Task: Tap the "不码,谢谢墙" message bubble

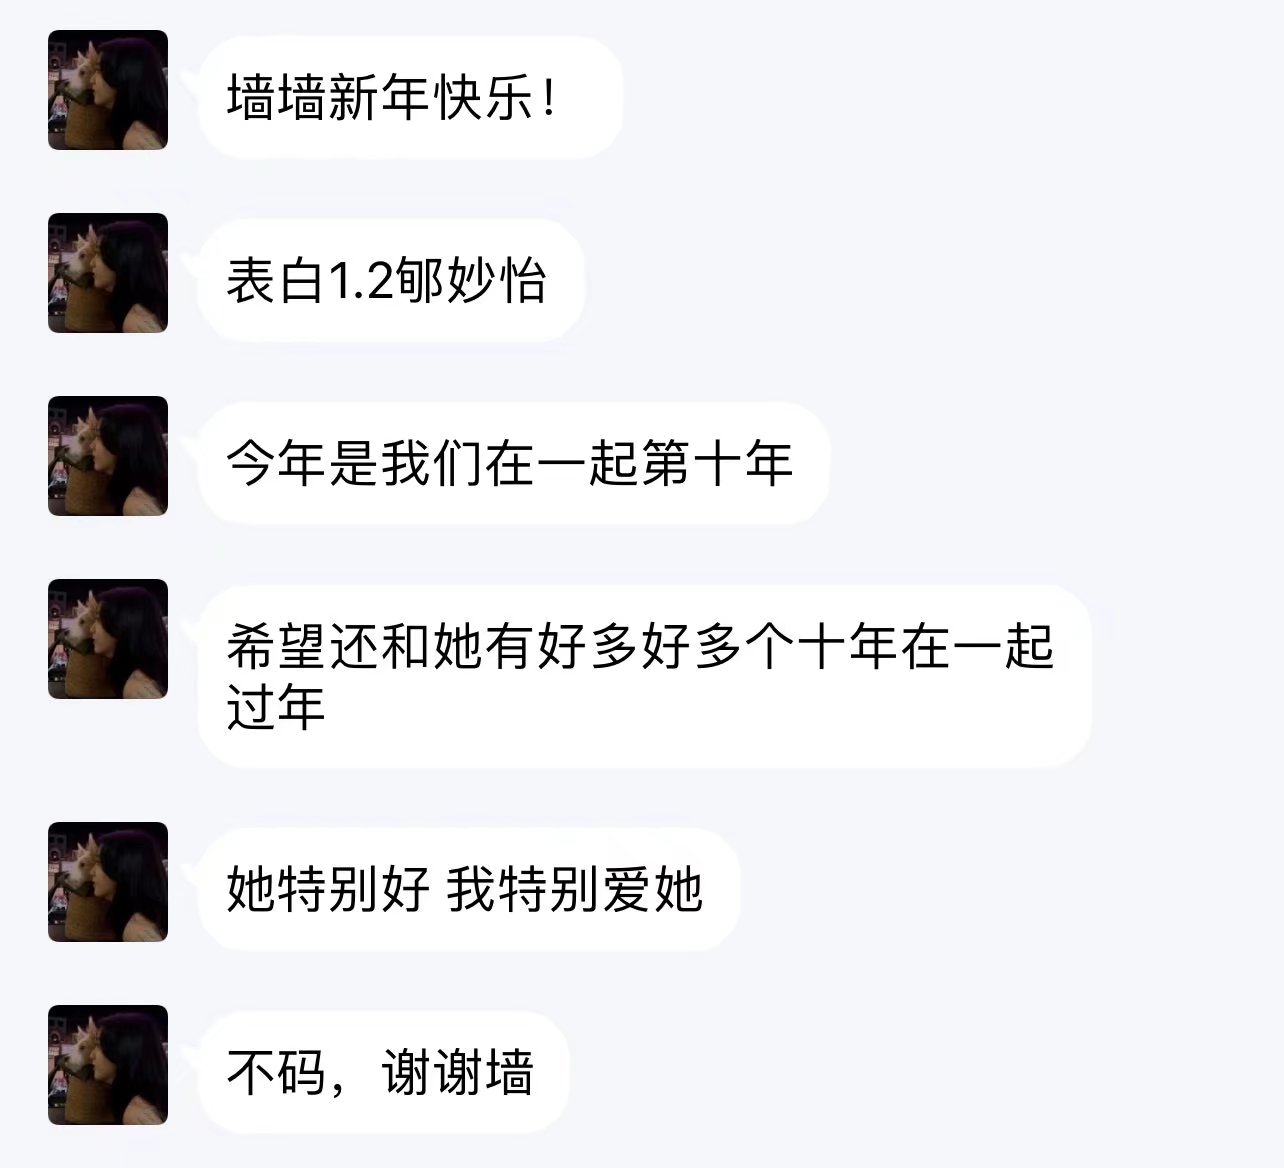Action: point(383,1072)
